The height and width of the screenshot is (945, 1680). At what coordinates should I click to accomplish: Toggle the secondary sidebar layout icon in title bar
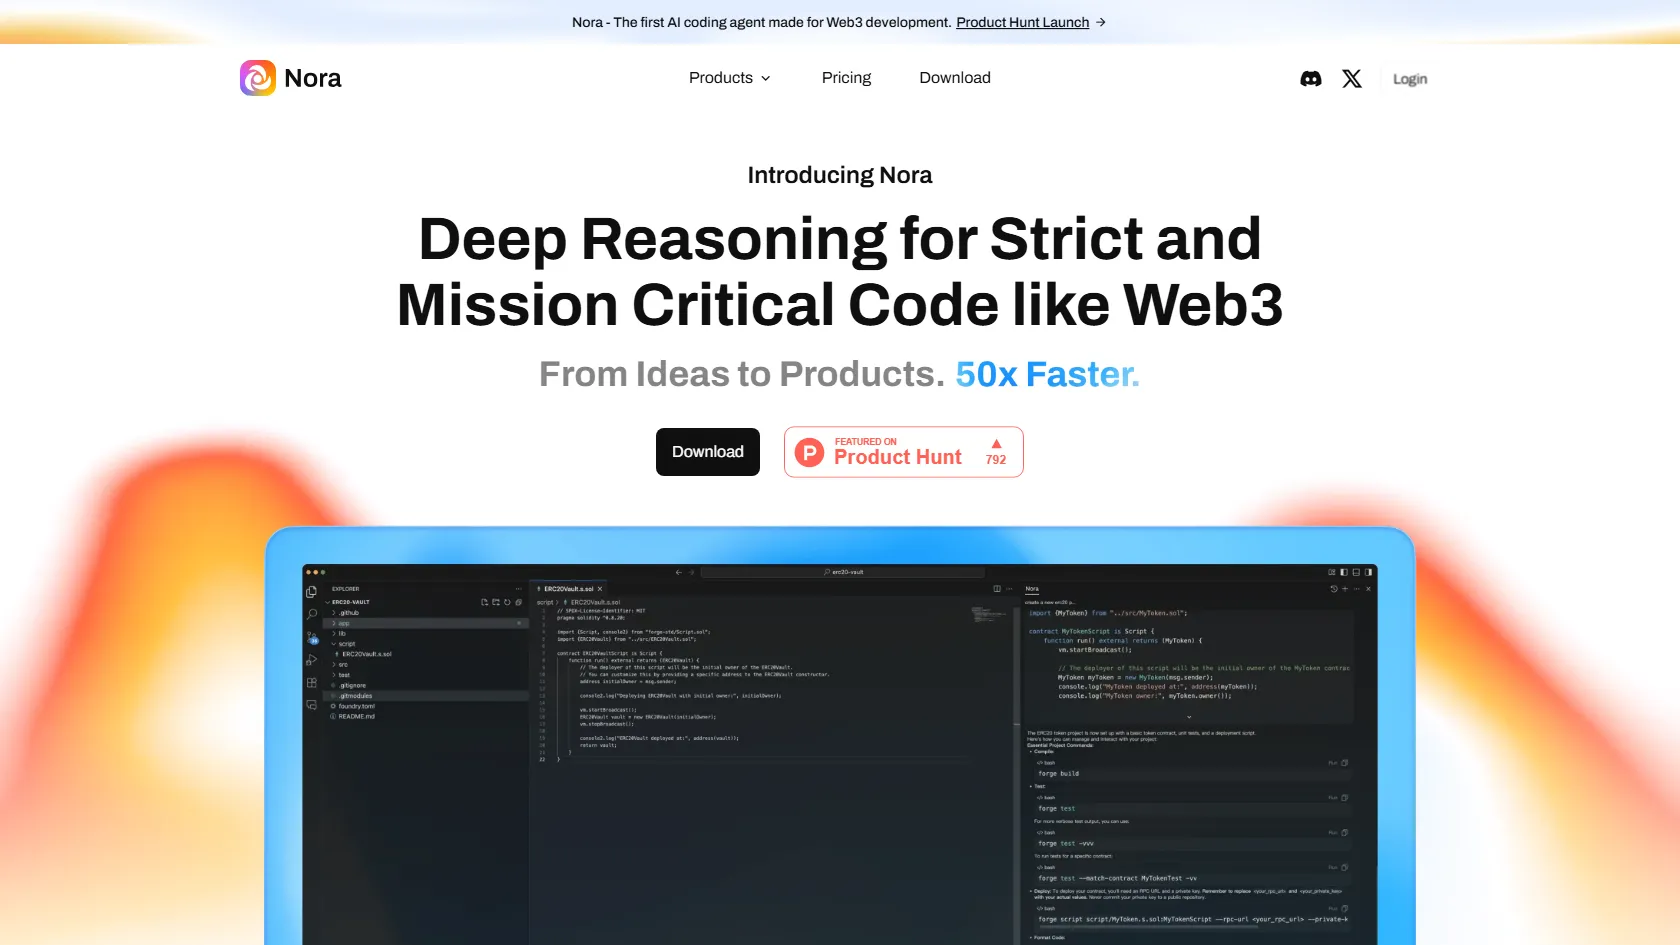coord(1368,572)
